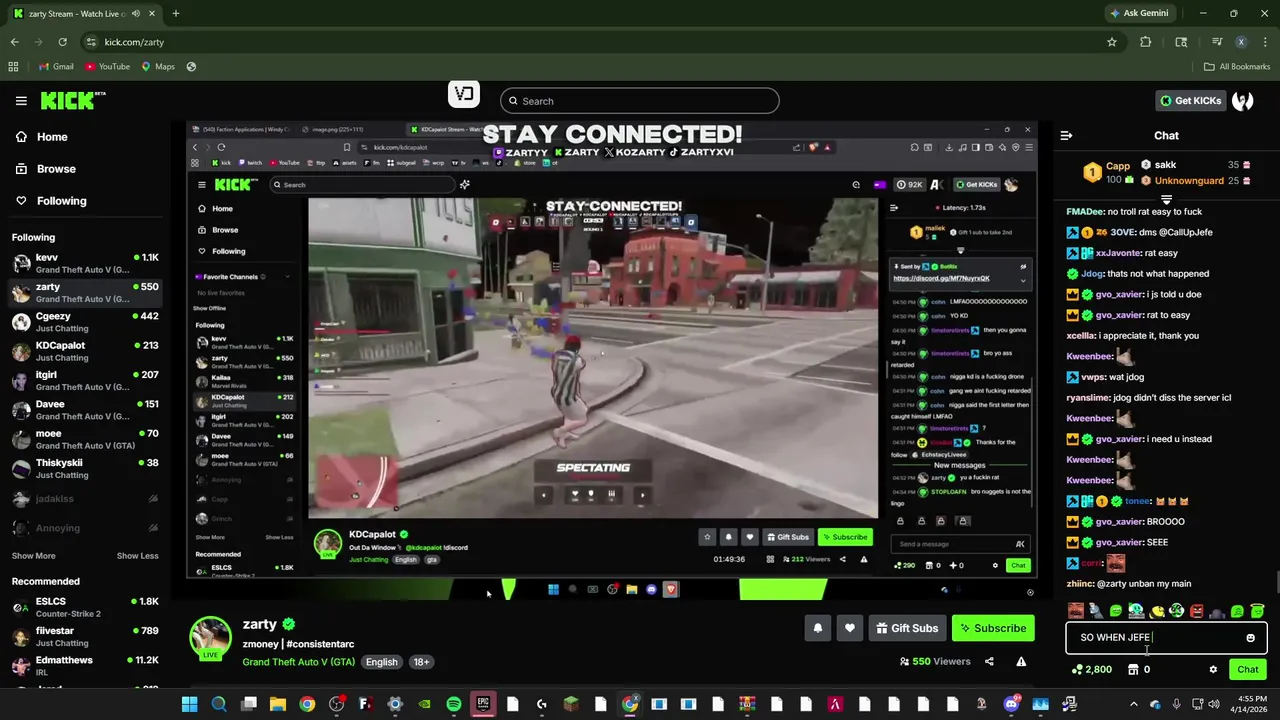Image resolution: width=1280 pixels, height=720 pixels.
Task: Subscribe to zarty's channel
Action: (993, 628)
